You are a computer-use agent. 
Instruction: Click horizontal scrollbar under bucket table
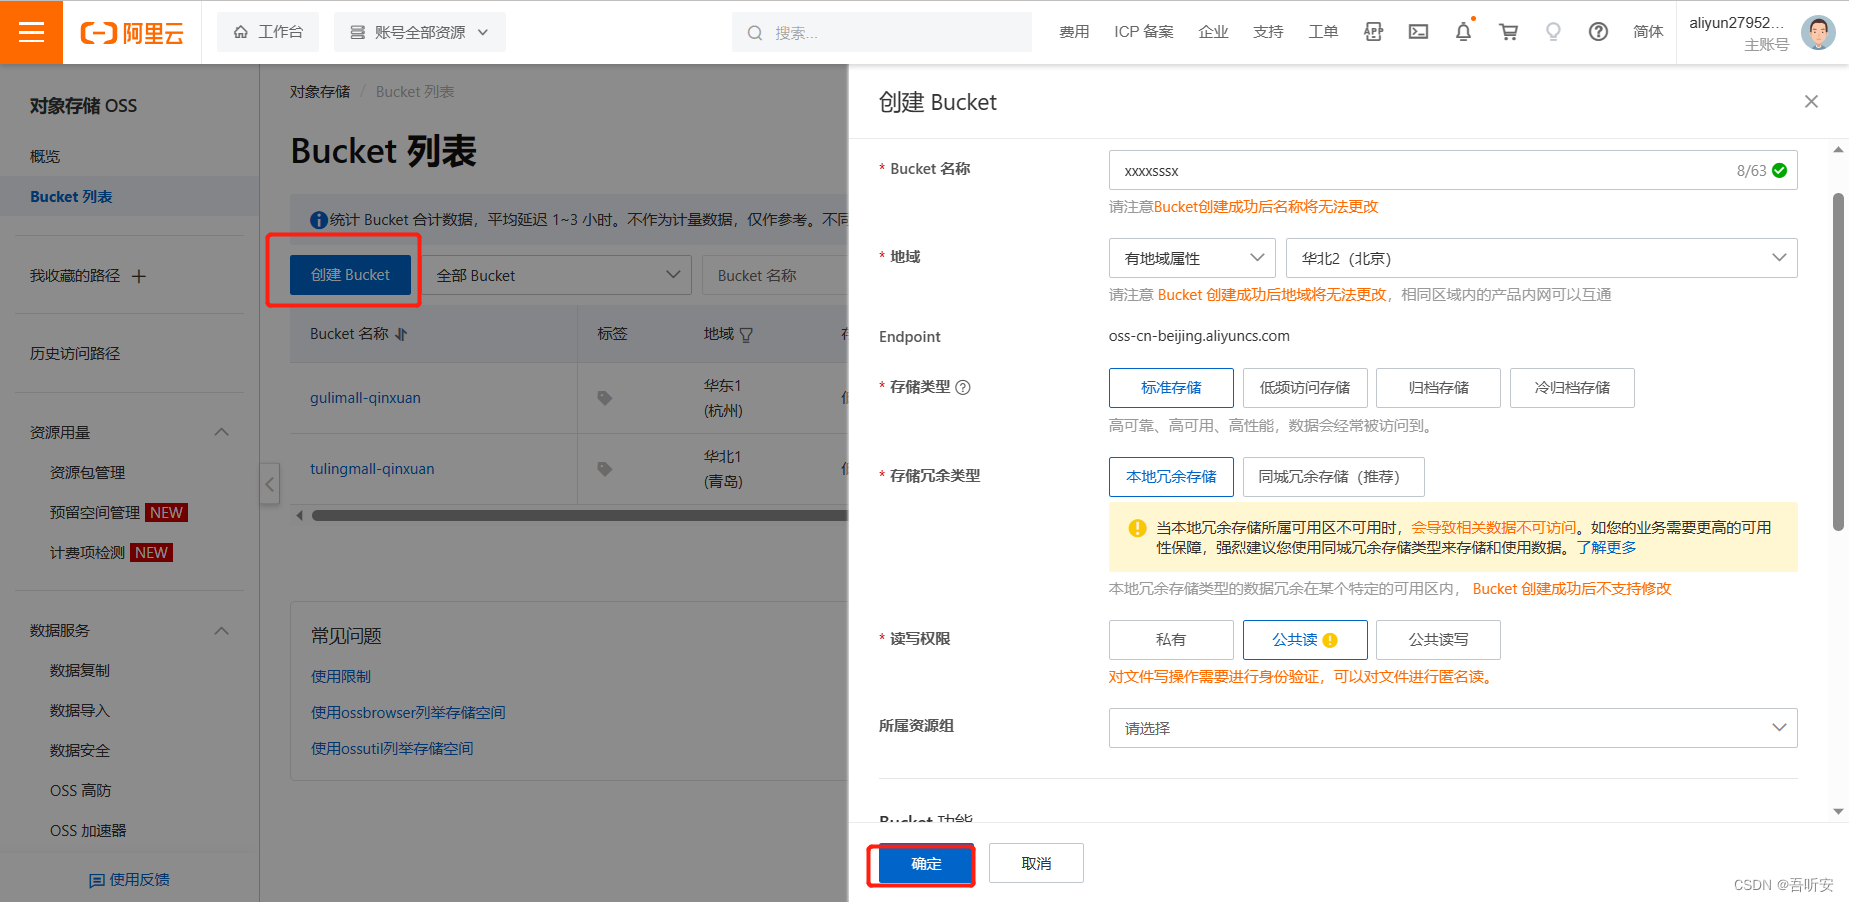(x=580, y=516)
